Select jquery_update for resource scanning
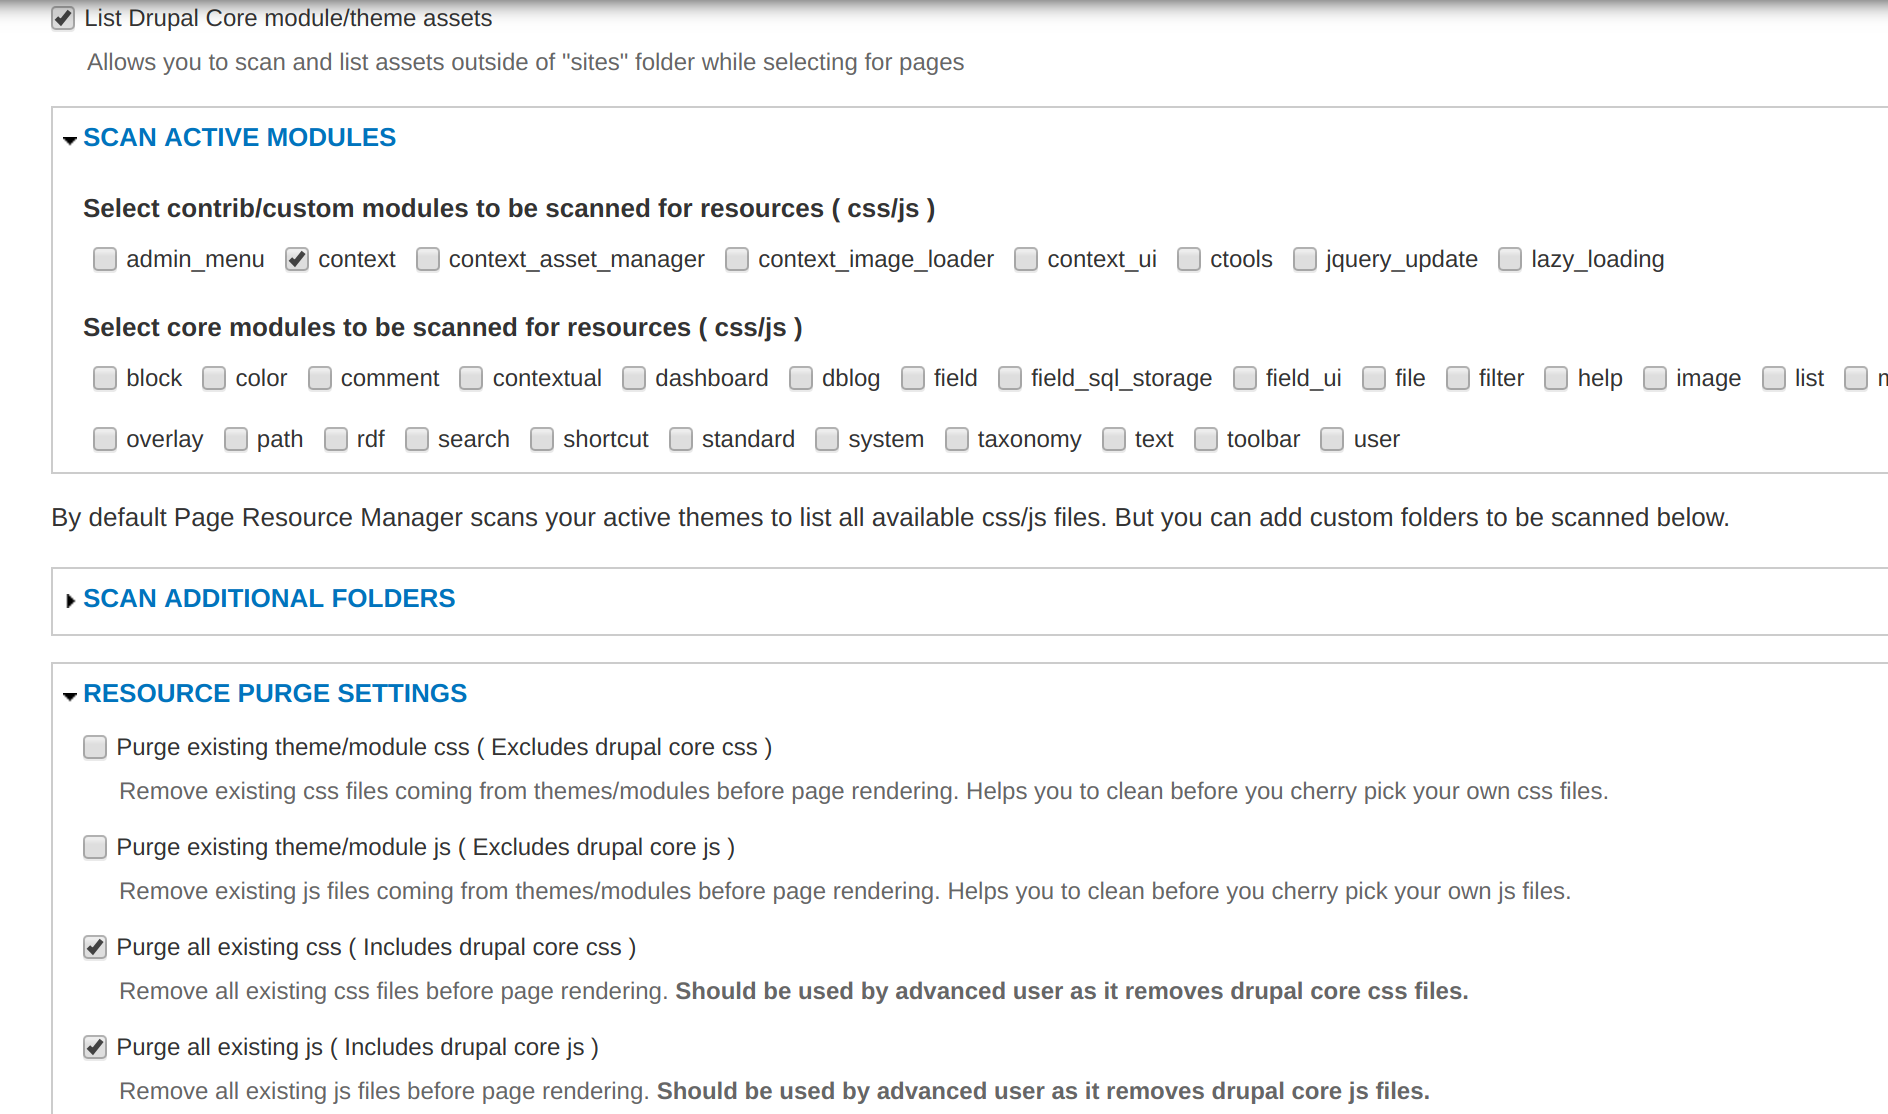Screen dimensions: 1888x1114 click(1305, 259)
